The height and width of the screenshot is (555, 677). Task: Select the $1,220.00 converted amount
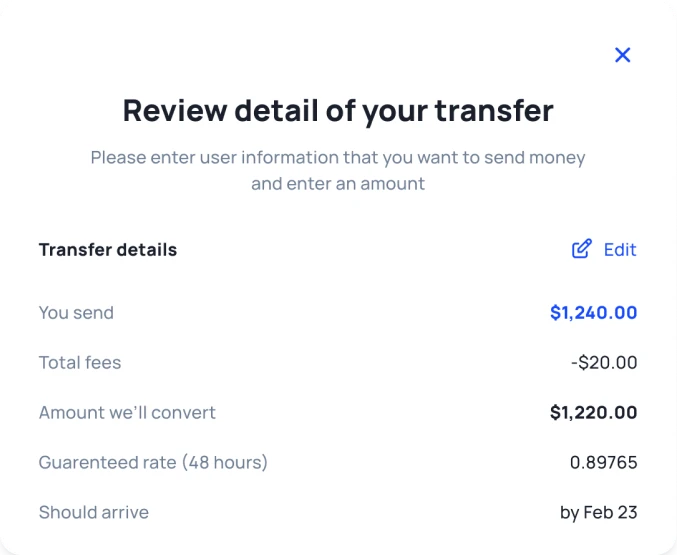[x=593, y=412]
